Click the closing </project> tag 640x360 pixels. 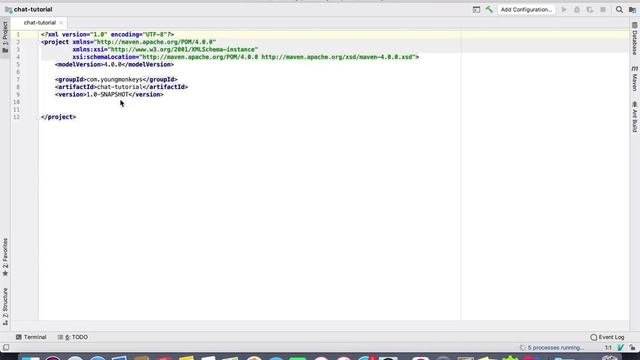pos(58,117)
